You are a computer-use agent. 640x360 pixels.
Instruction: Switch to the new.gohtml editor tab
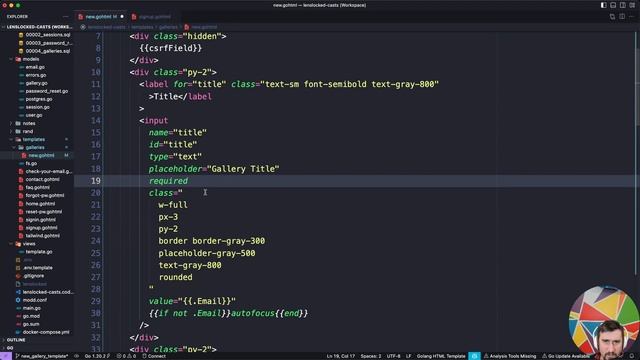click(101, 17)
